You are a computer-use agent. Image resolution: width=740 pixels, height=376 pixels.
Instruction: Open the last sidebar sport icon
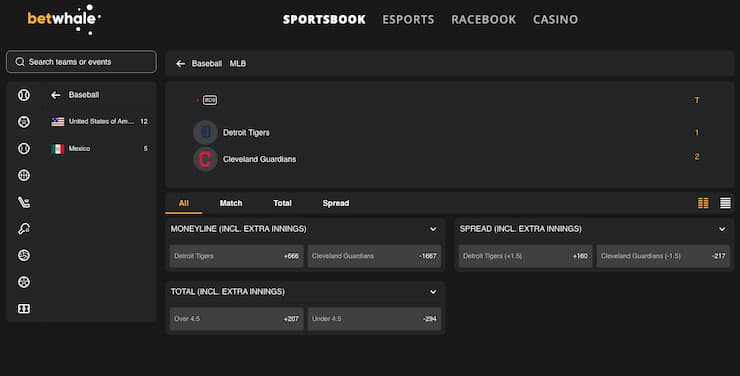point(24,309)
